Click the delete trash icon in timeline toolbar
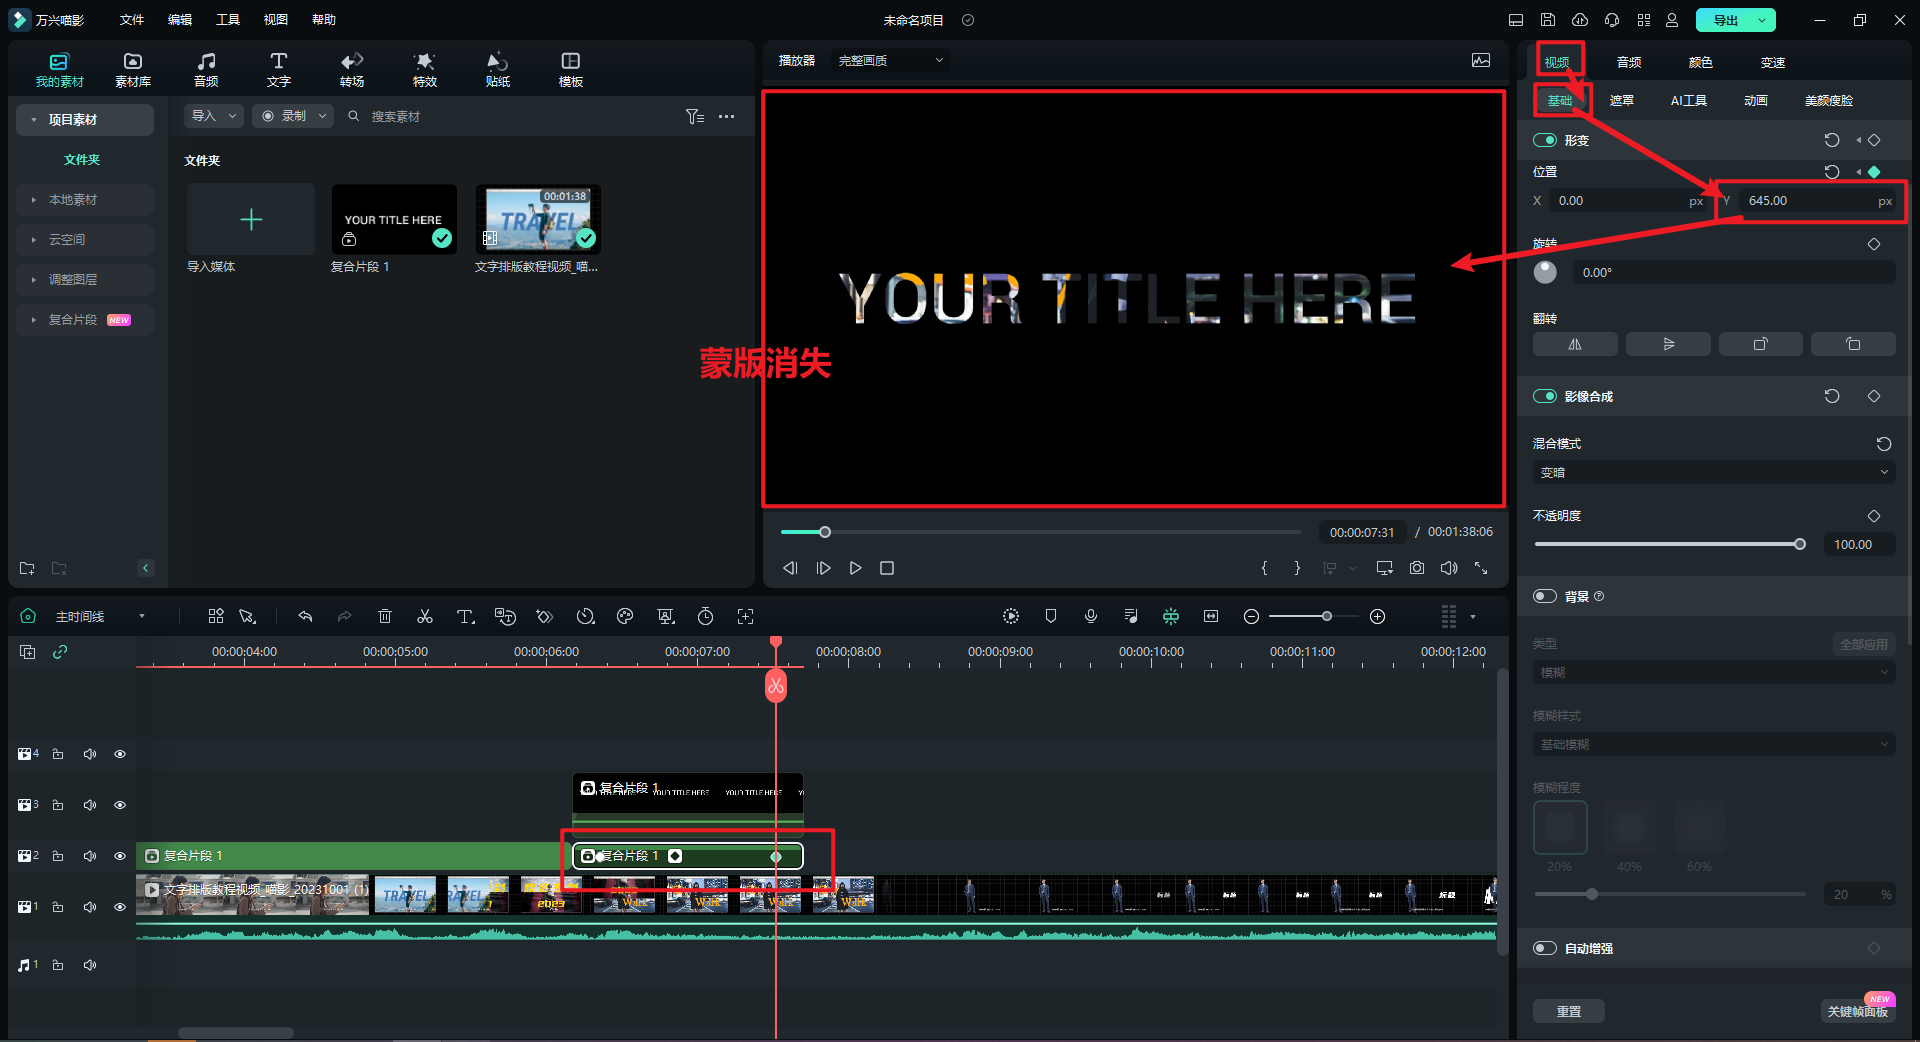 coord(385,617)
